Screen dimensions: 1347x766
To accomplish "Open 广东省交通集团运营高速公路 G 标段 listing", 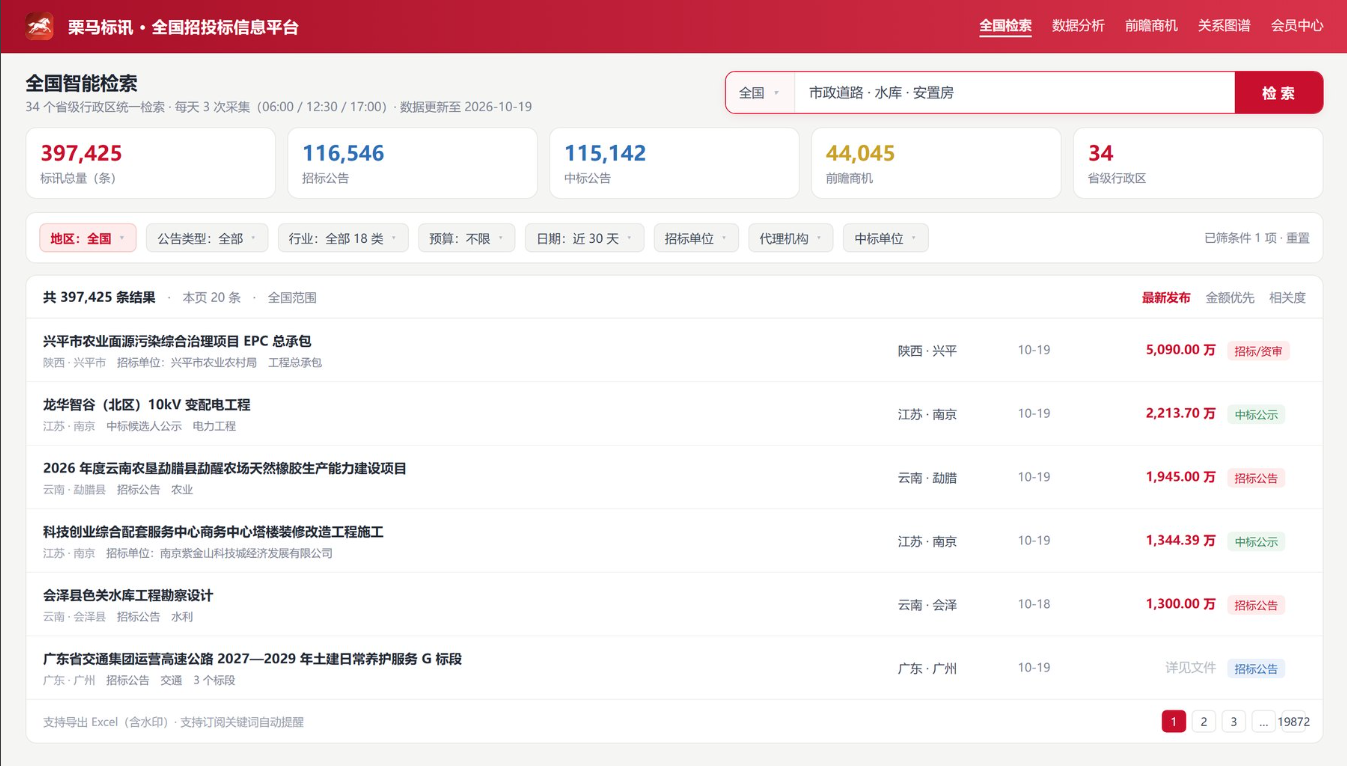I will (x=252, y=659).
